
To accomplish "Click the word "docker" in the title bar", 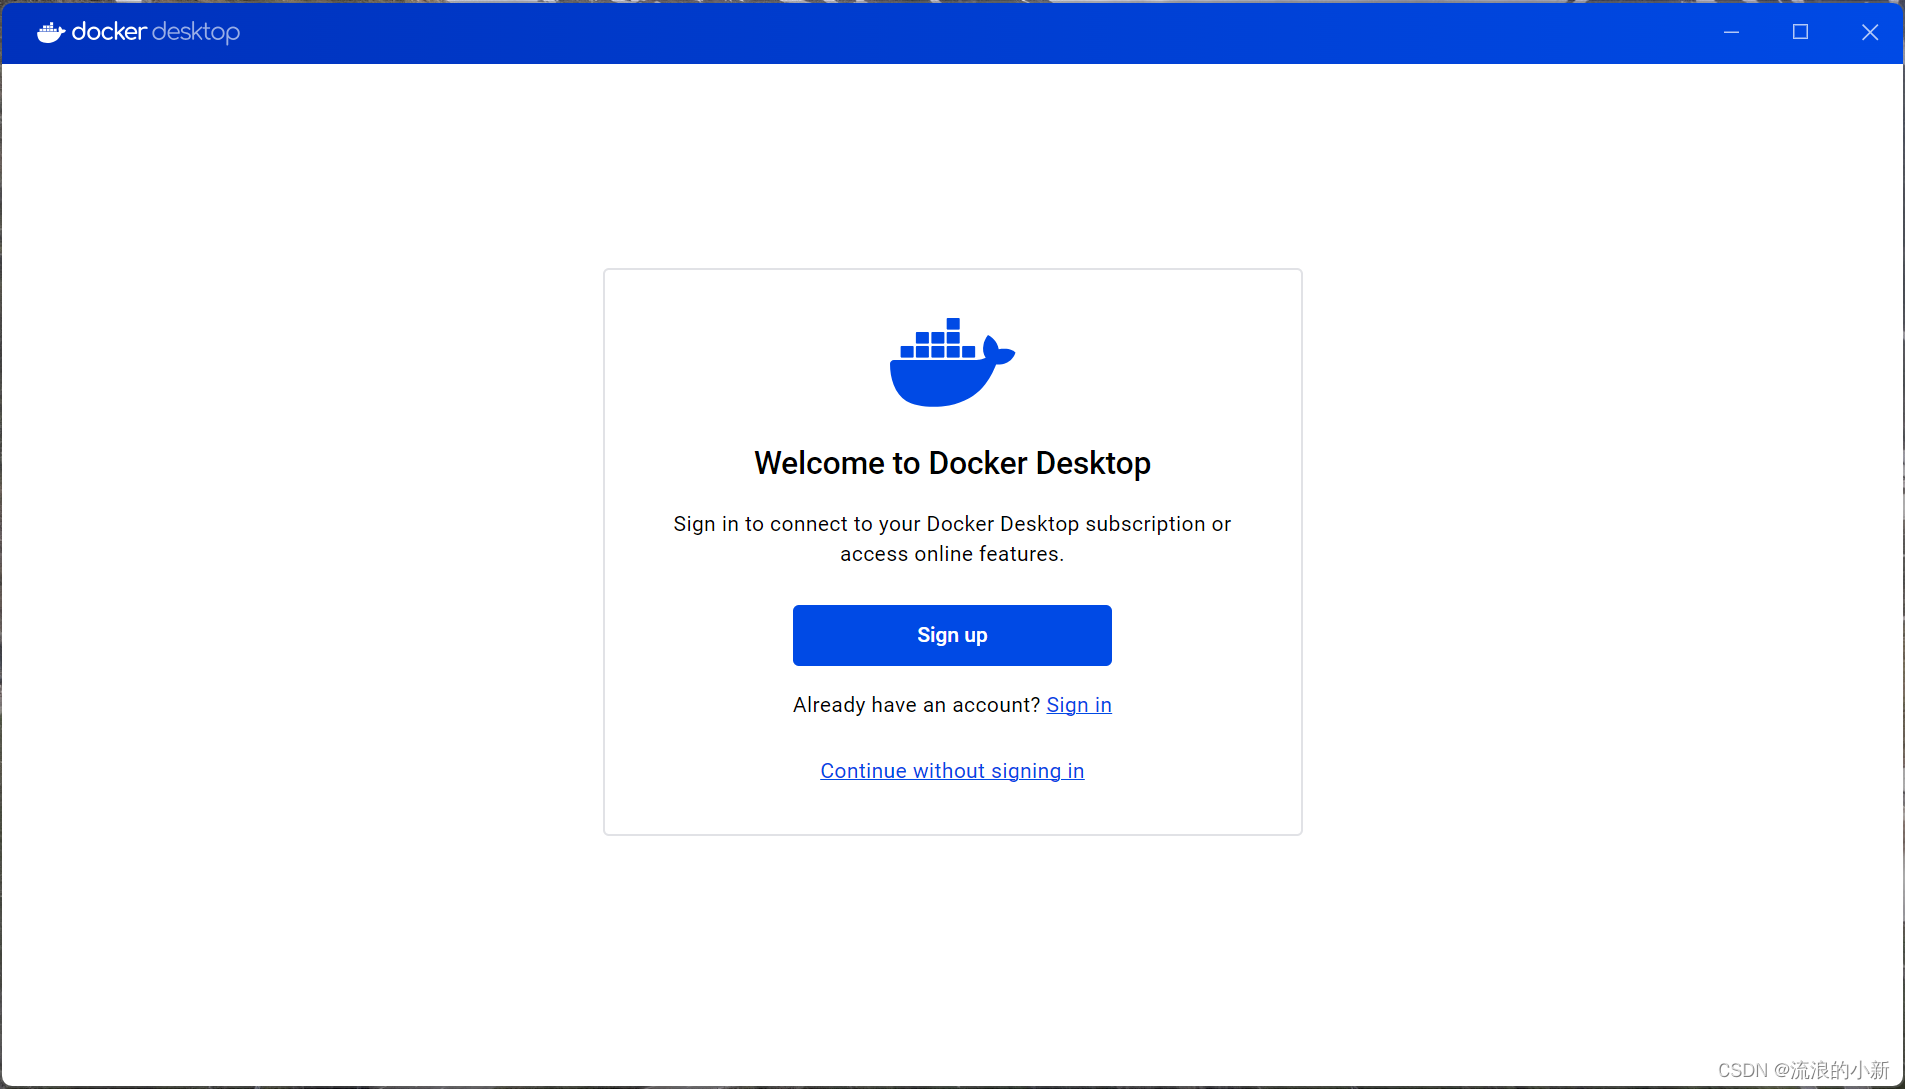I will 109,32.
